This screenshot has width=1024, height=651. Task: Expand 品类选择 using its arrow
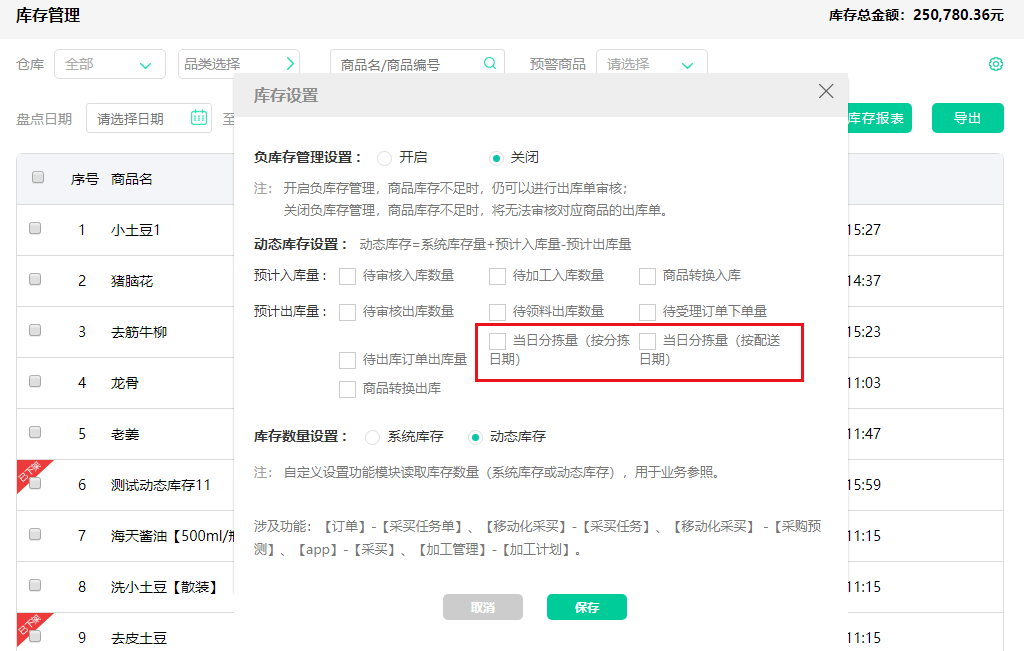tap(289, 62)
